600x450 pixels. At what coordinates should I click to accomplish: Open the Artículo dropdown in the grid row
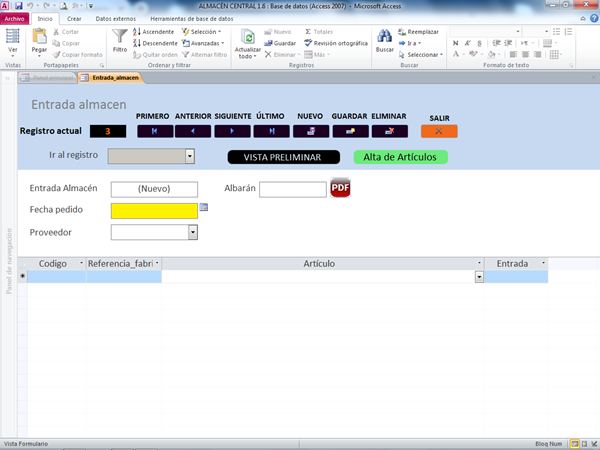click(x=479, y=277)
